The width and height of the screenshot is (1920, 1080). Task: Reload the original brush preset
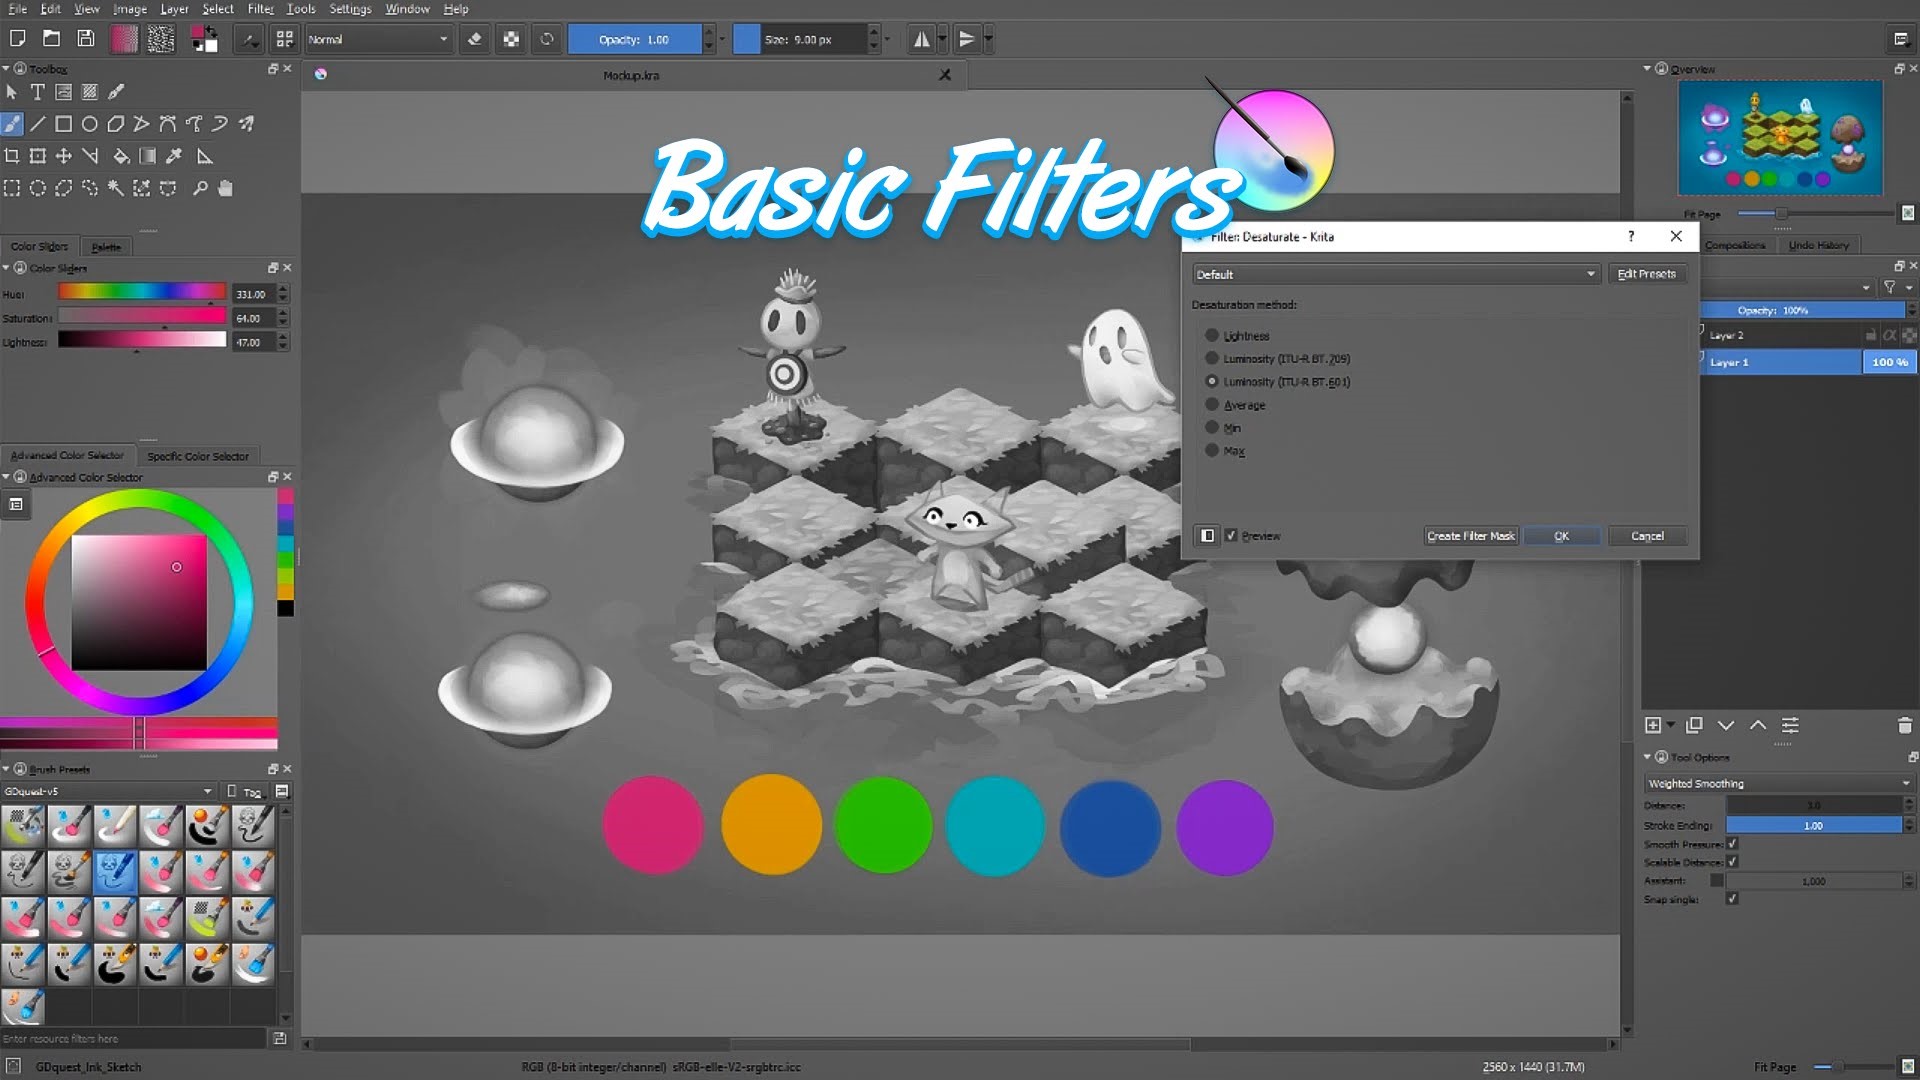[x=547, y=39]
